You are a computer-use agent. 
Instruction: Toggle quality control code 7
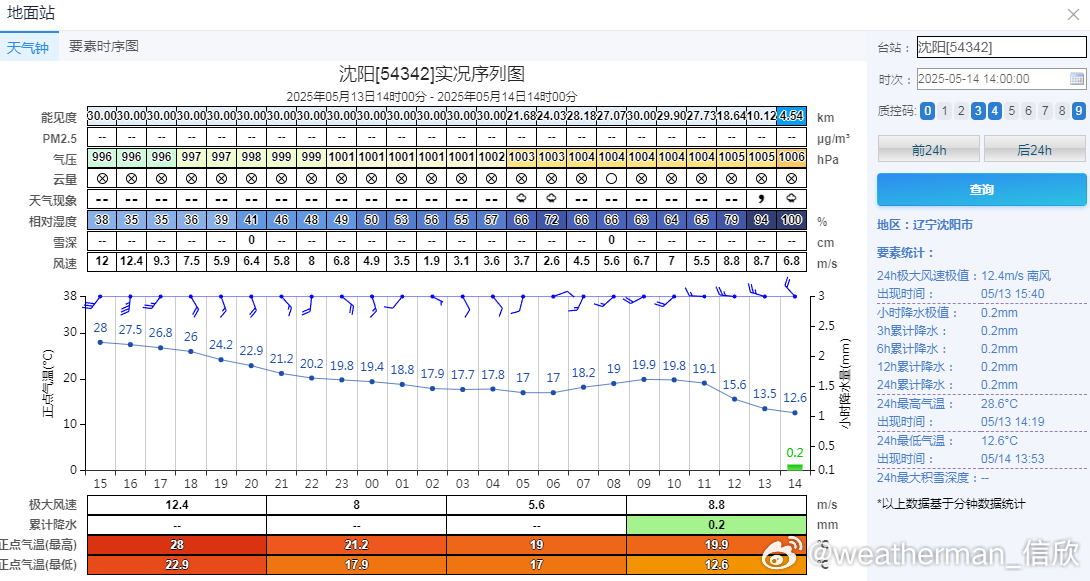(1045, 111)
